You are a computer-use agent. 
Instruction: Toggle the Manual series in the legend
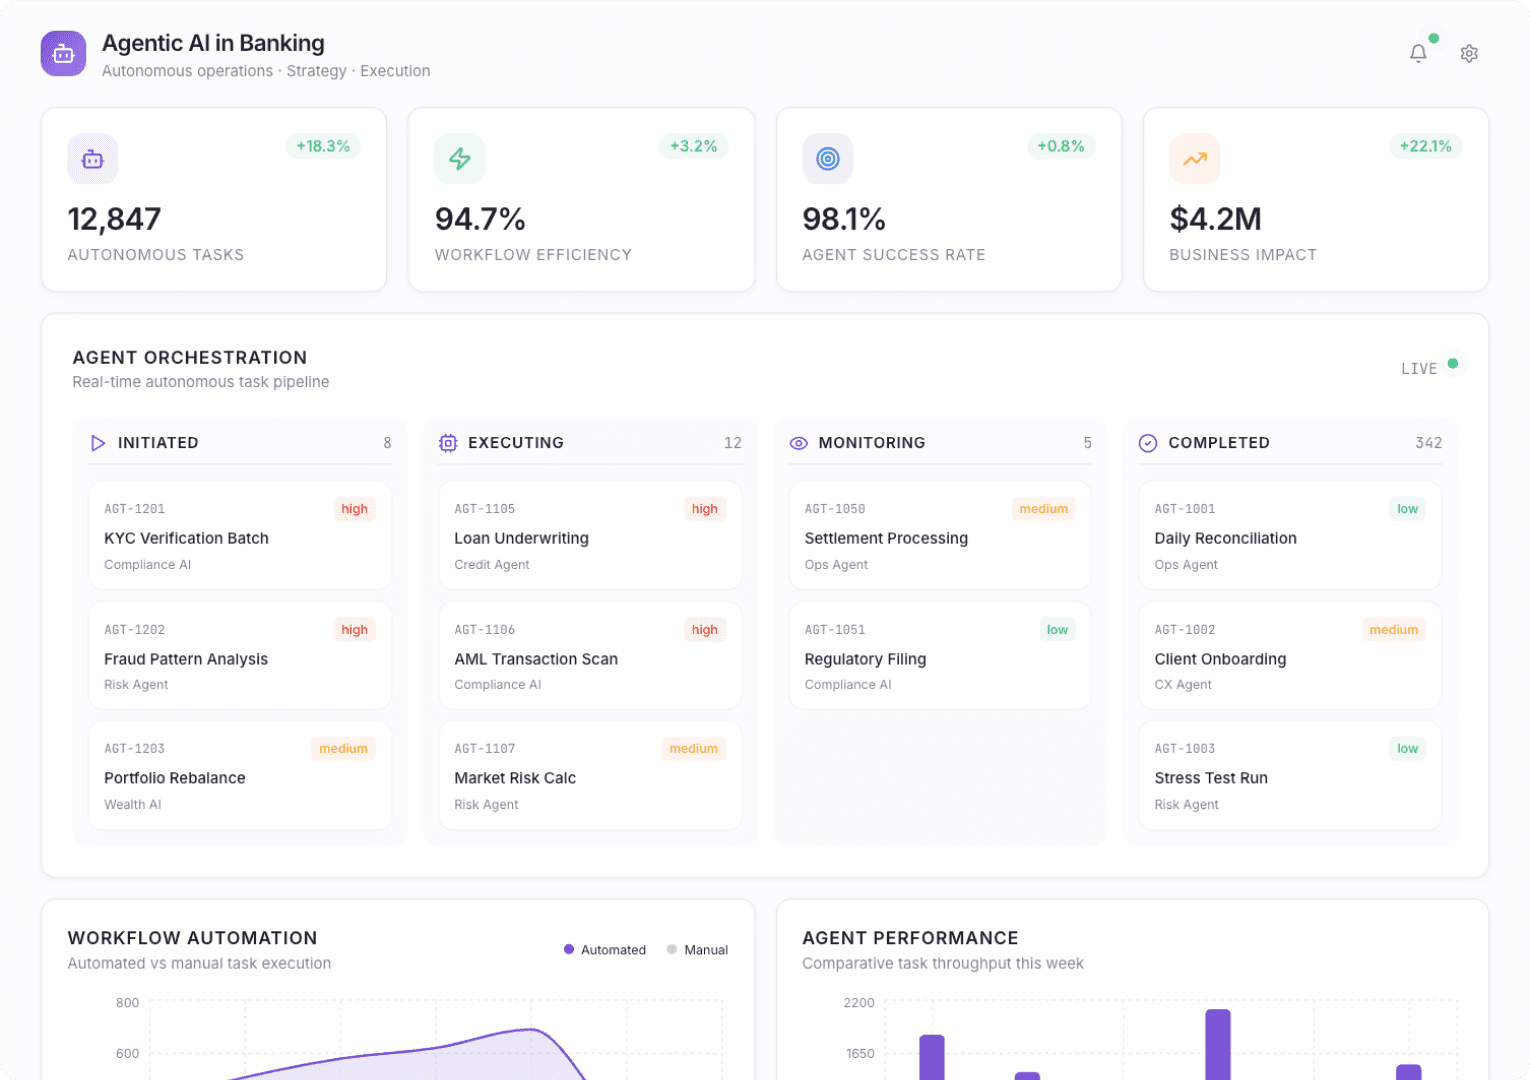(x=698, y=949)
